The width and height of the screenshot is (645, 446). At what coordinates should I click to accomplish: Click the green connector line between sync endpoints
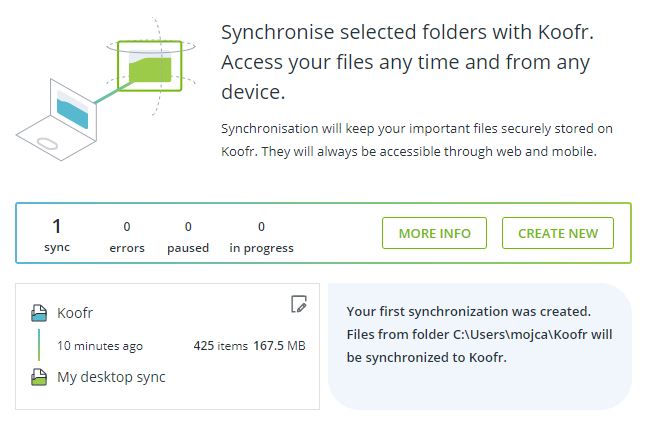(39, 345)
